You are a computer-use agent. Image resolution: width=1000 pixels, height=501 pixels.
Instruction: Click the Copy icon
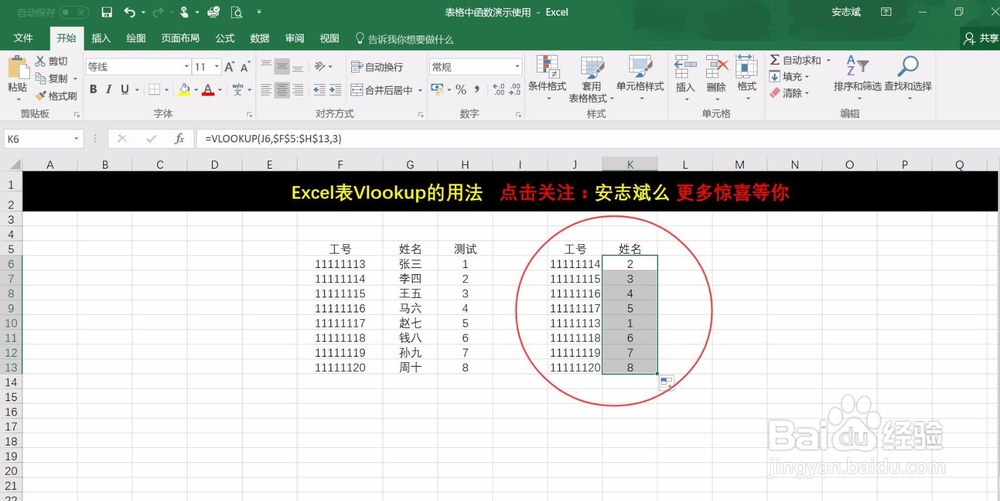pyautogui.click(x=41, y=78)
